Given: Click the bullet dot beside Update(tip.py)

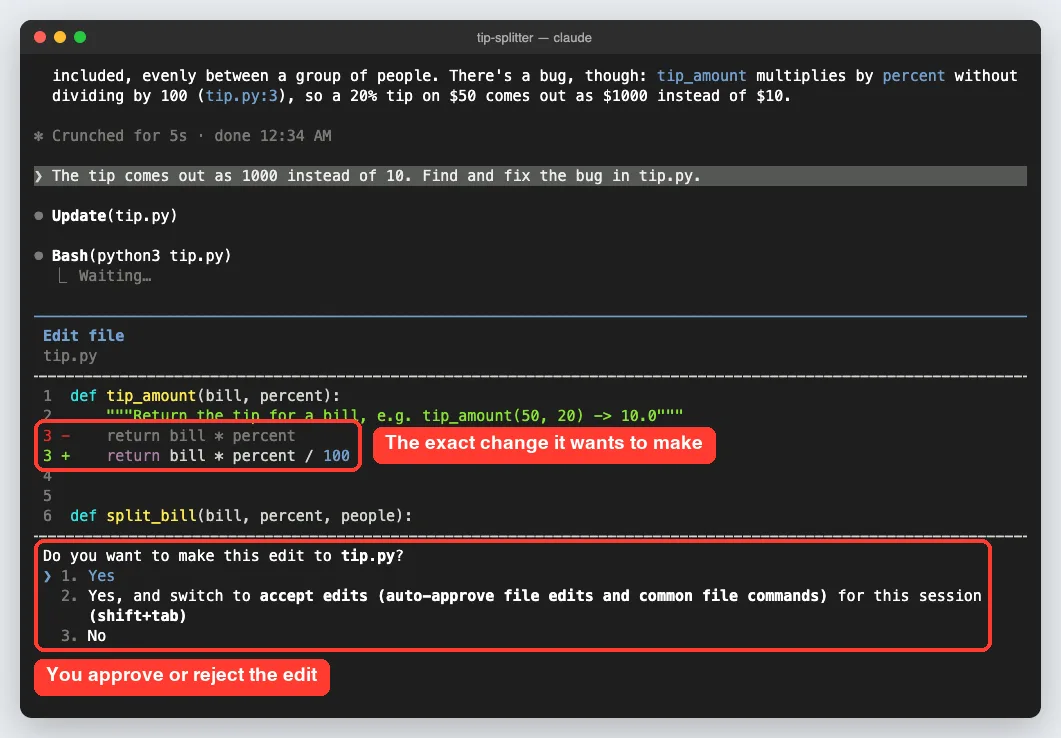Looking at the screenshot, I should (x=39, y=216).
